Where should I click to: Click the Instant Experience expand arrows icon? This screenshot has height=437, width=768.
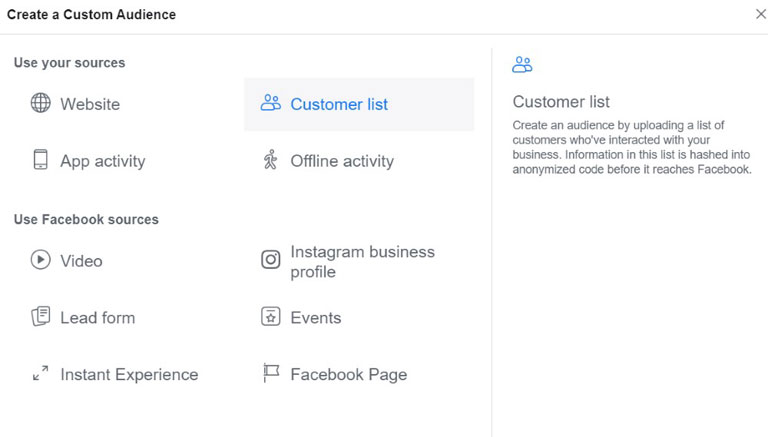[41, 373]
